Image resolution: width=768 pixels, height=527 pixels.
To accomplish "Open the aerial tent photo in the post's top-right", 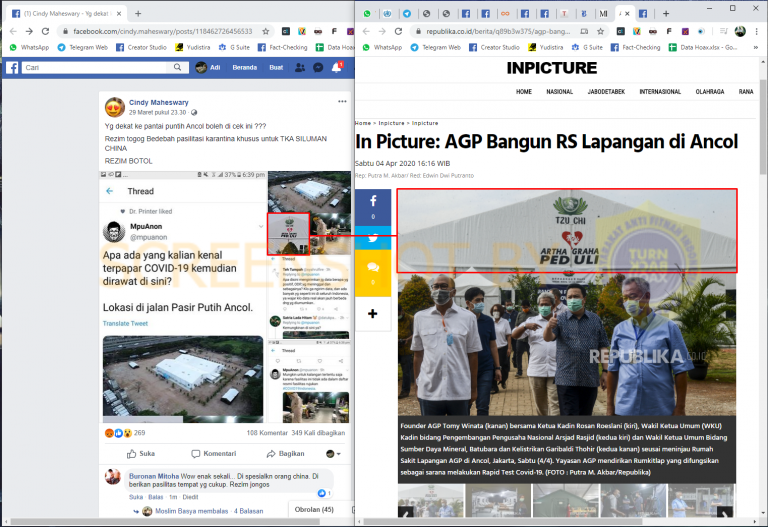I will click(x=309, y=192).
